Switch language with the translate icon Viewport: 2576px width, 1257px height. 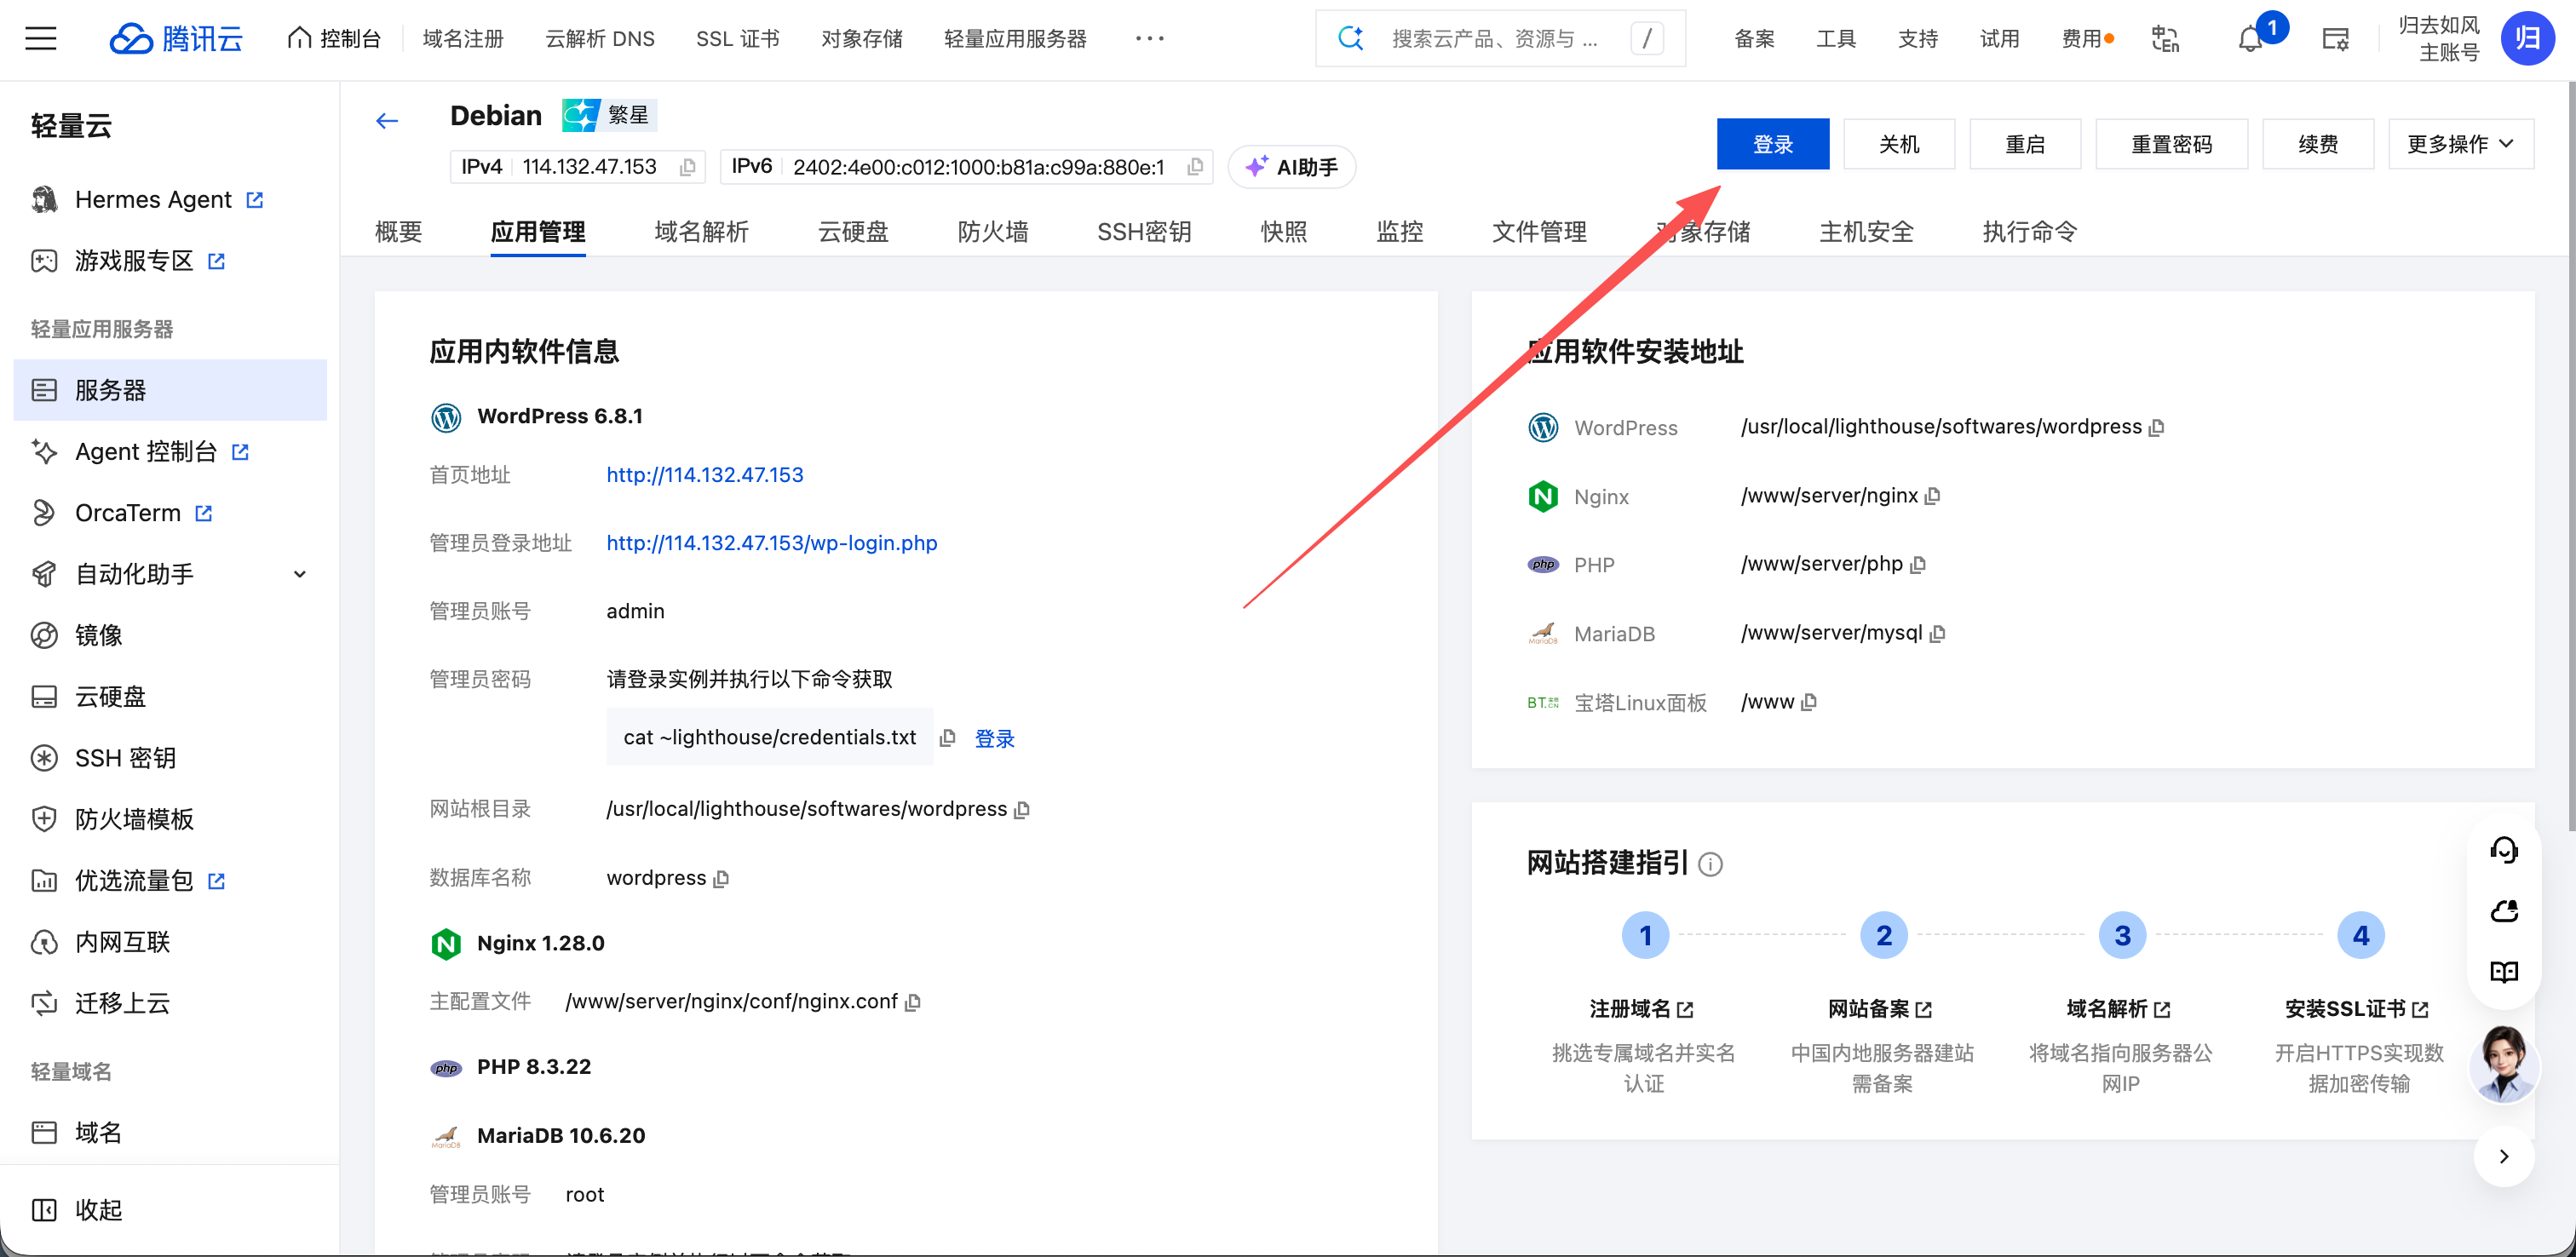(2165, 39)
